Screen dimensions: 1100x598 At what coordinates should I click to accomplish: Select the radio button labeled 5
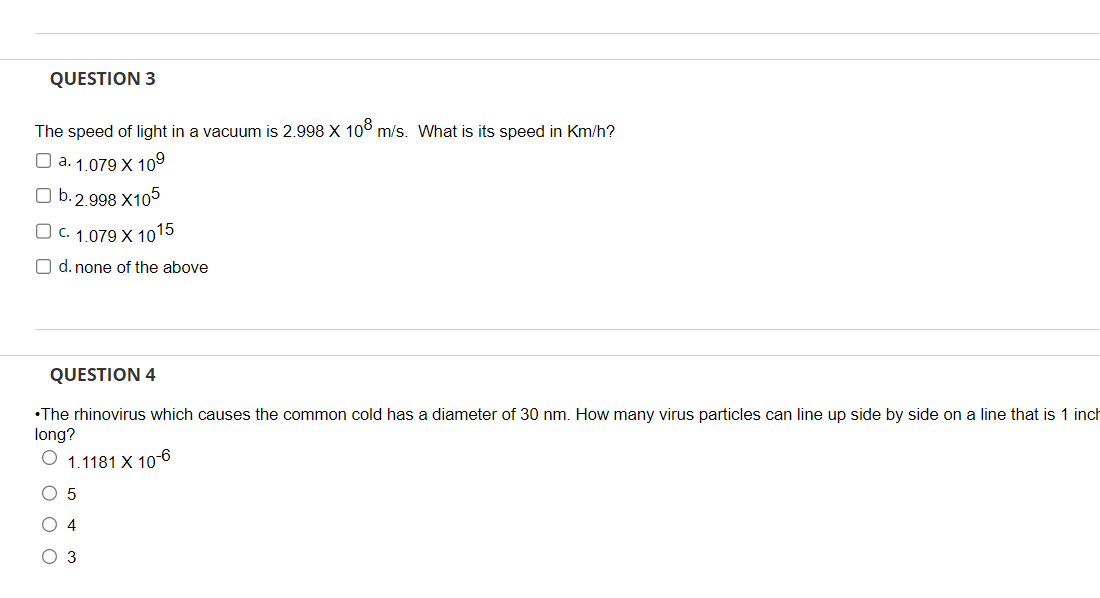(49, 493)
